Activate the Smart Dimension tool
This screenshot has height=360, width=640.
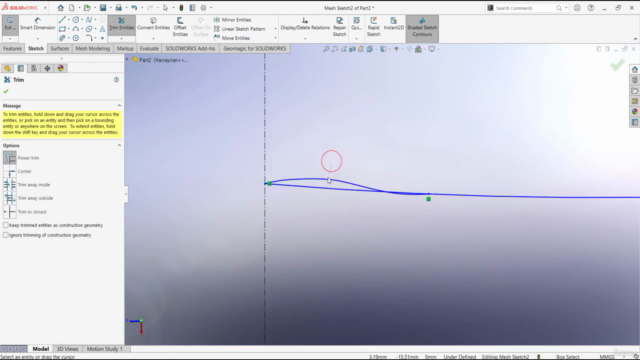tap(38, 24)
